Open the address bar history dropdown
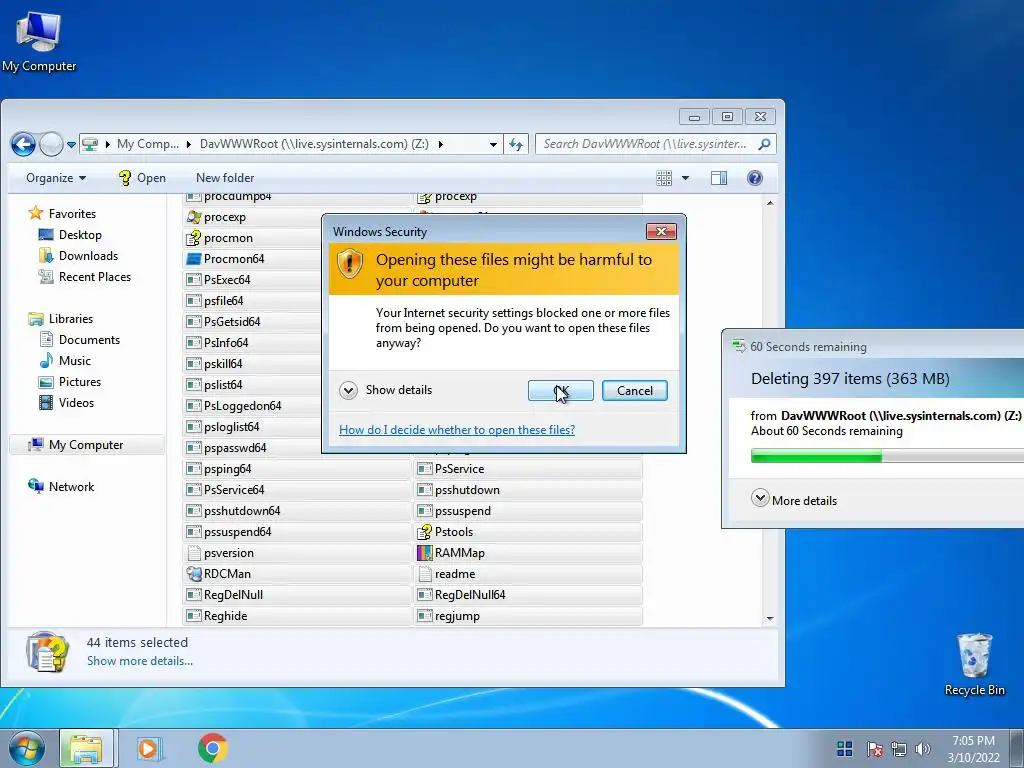 point(493,144)
